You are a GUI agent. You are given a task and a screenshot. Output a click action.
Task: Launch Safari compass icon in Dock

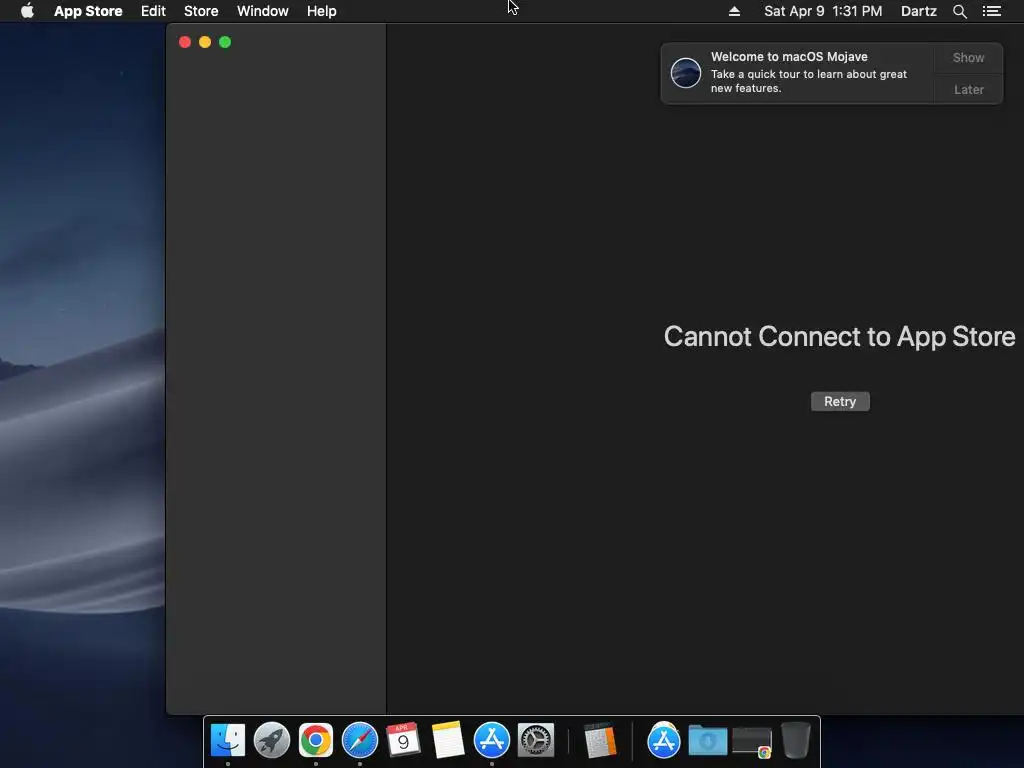(x=360, y=740)
